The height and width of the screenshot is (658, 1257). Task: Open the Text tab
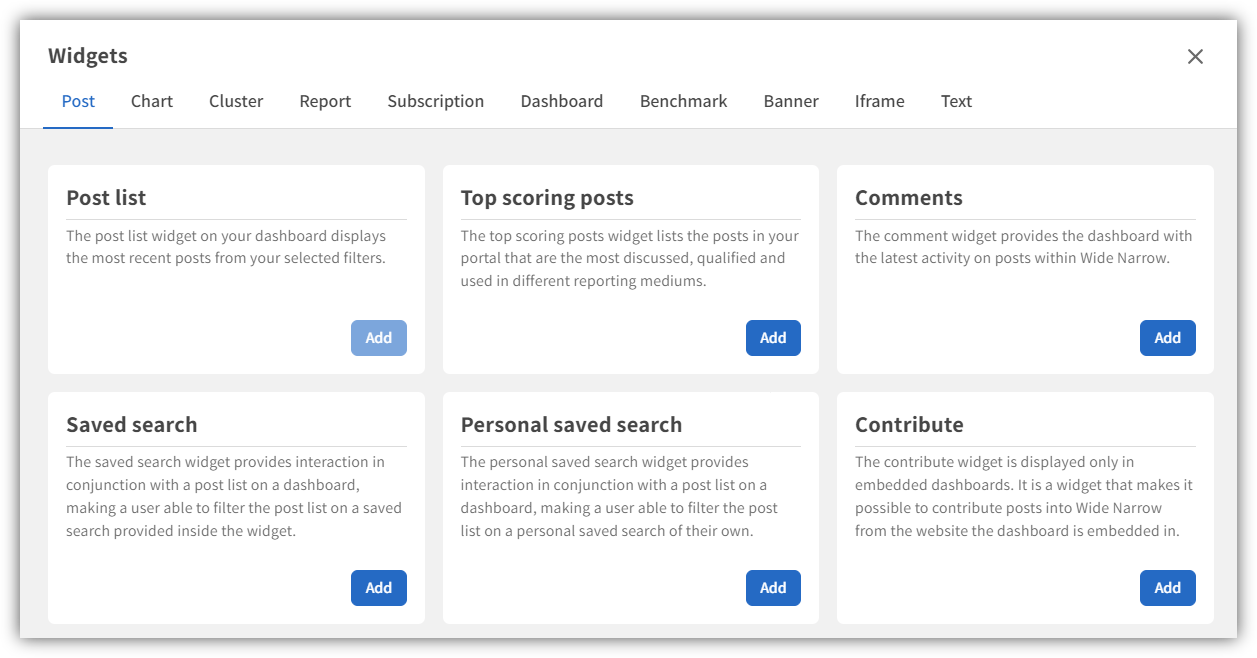(956, 101)
